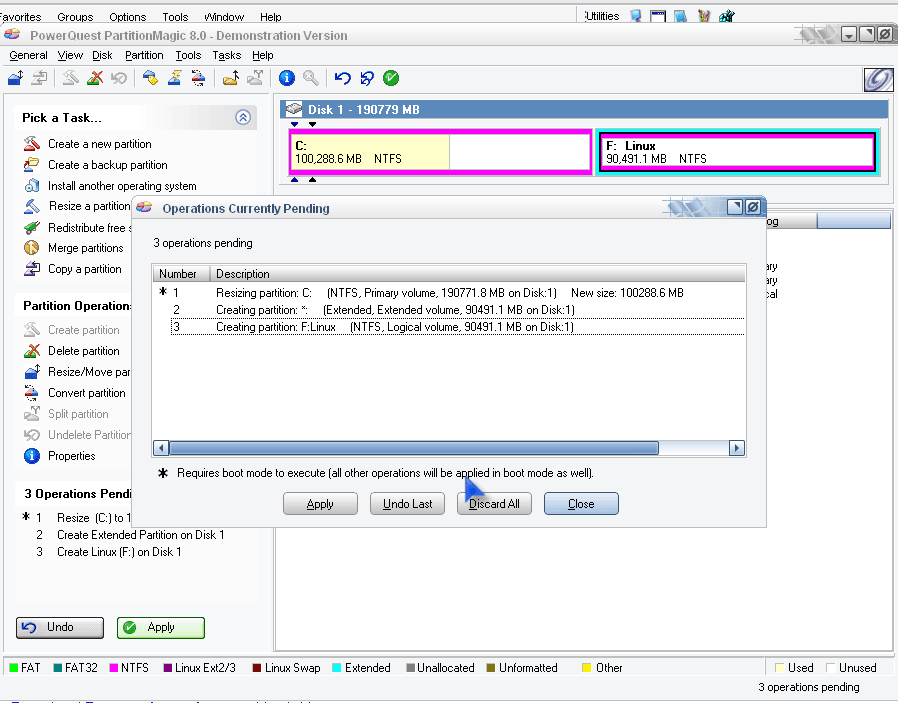The image size is (898, 703).
Task: Select Merge partitions in the task list
Action: (85, 248)
